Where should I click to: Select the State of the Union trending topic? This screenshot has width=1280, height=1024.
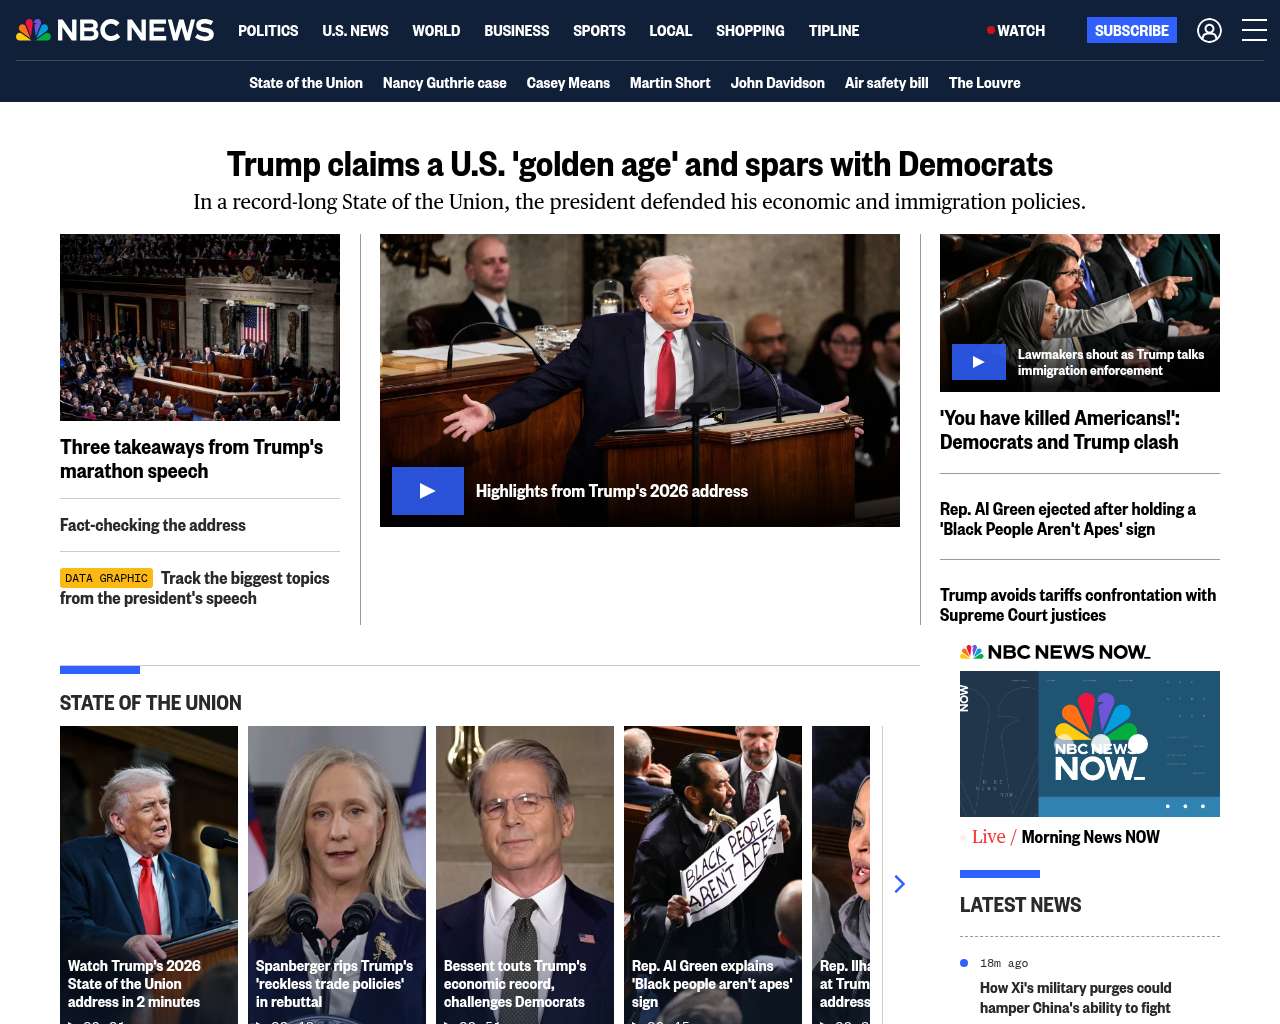coord(306,83)
